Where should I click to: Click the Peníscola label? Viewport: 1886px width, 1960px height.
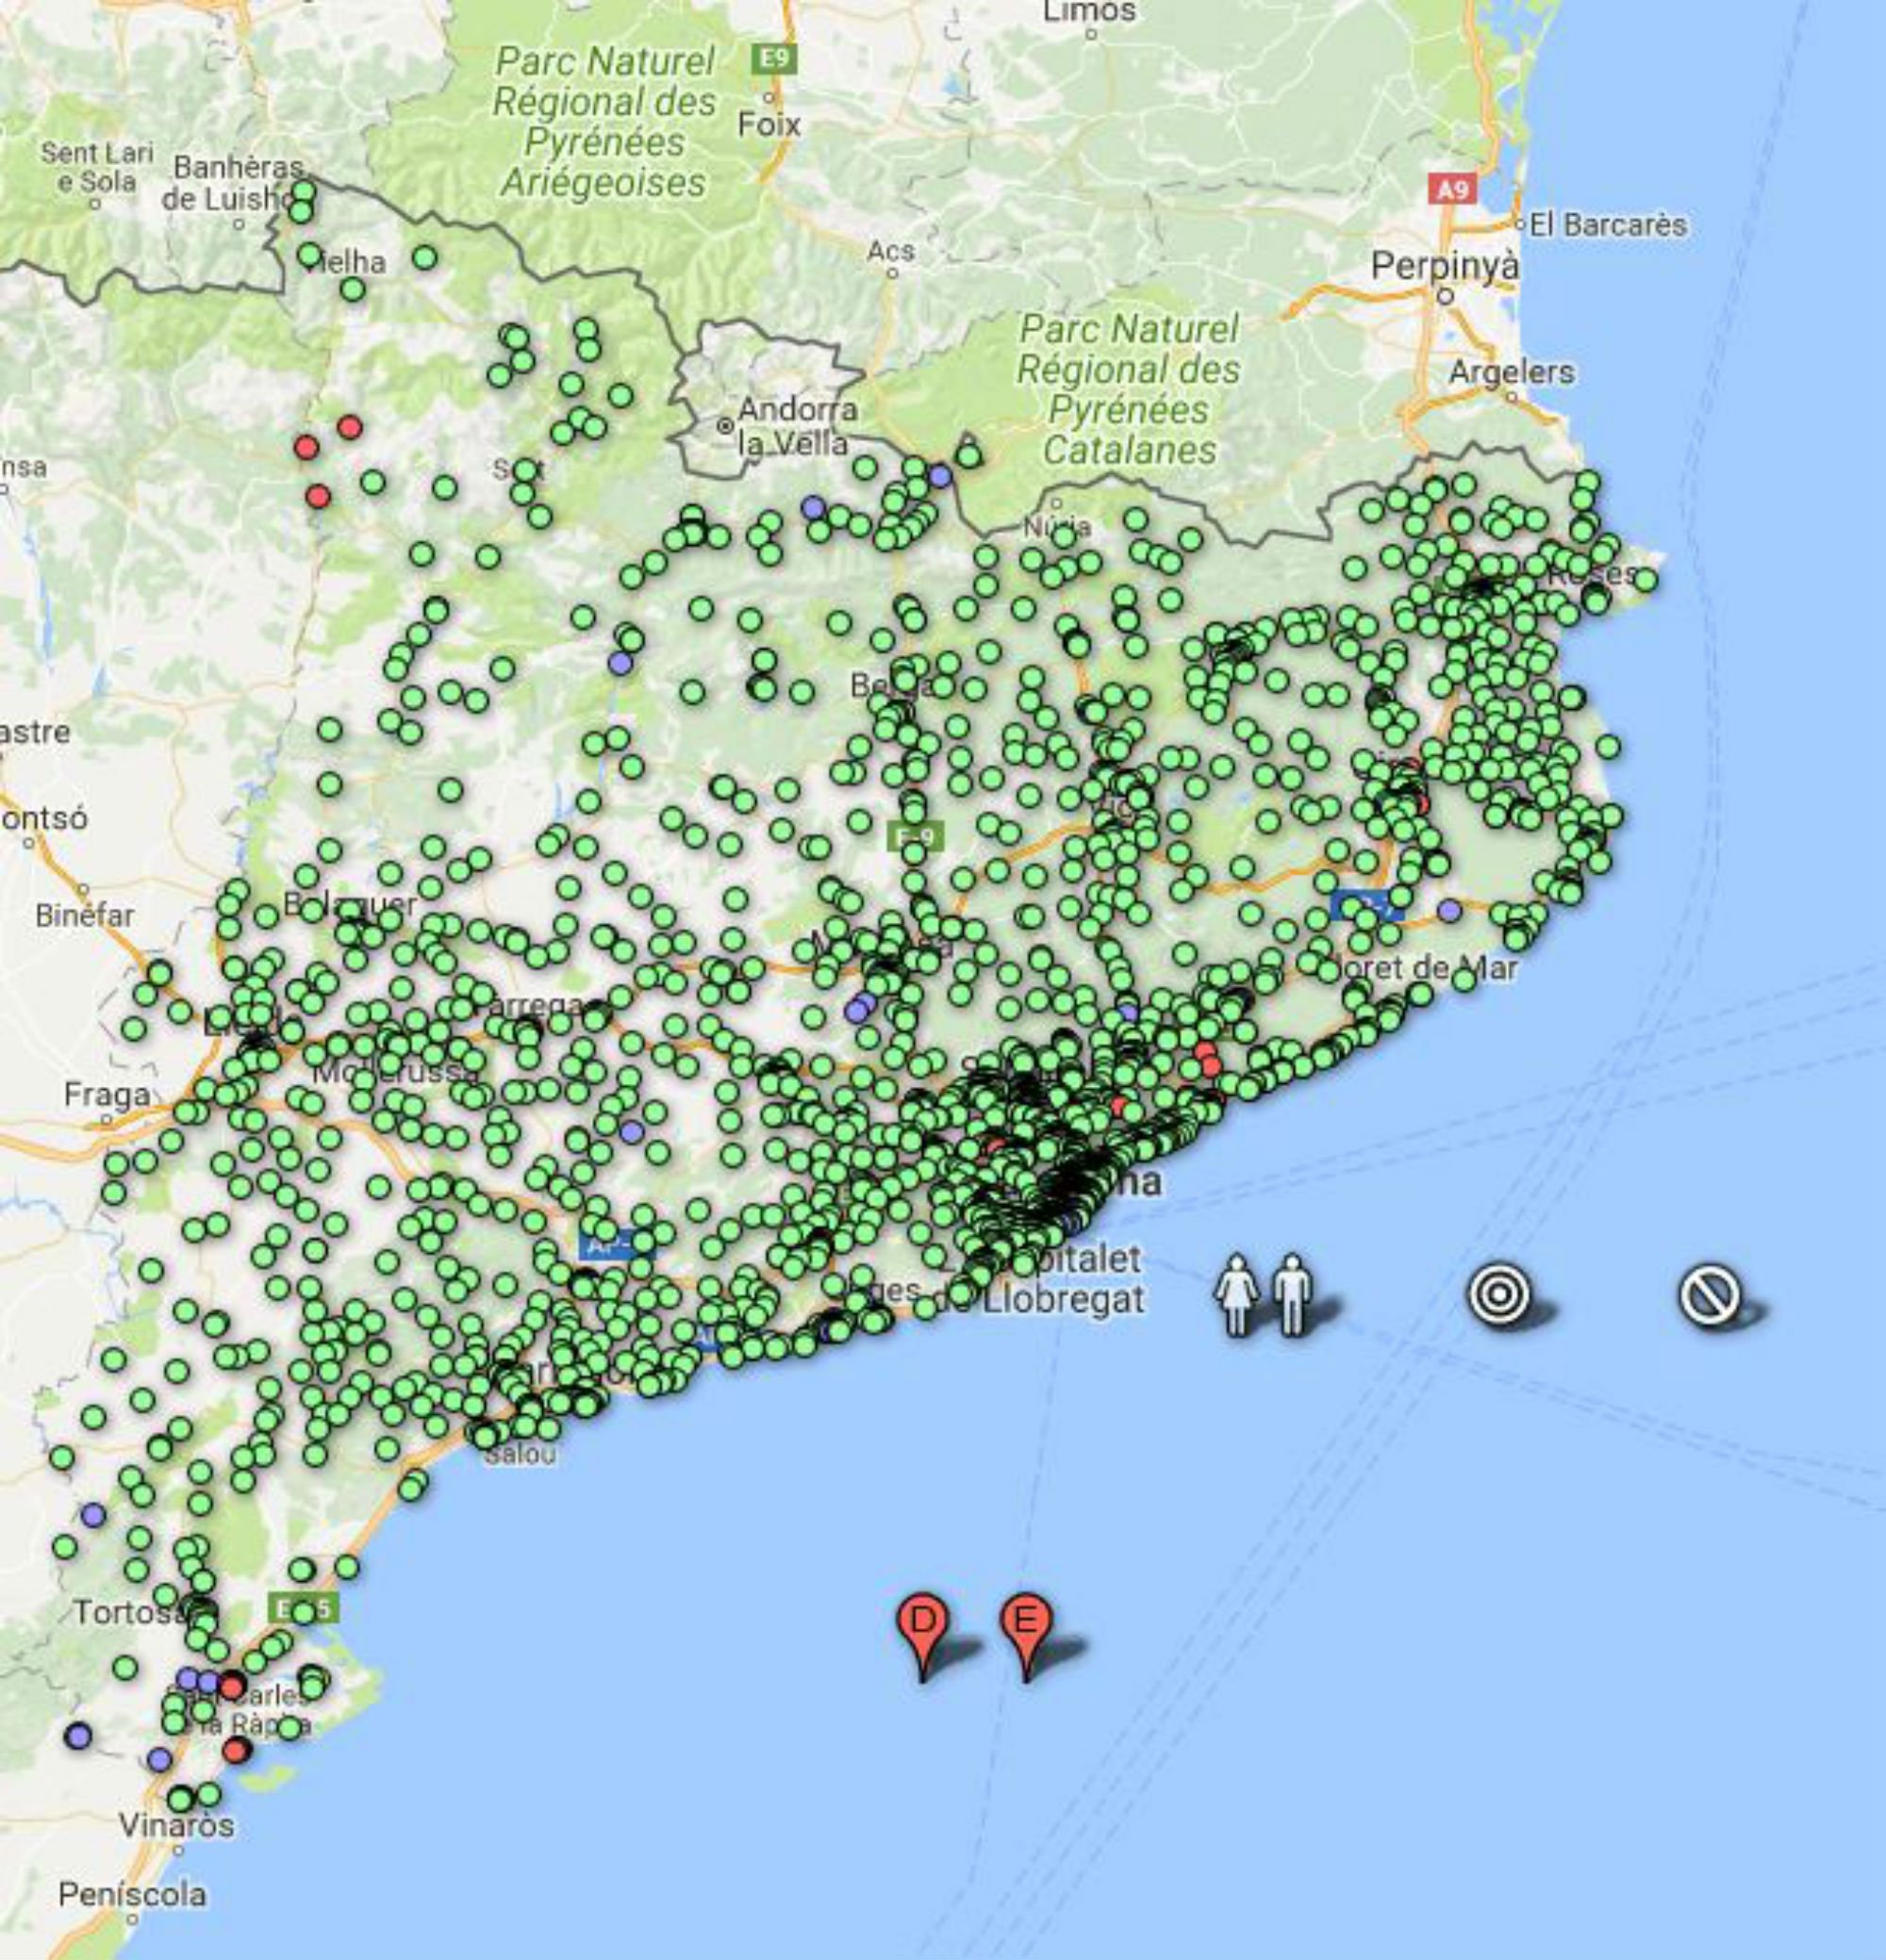132,1894
